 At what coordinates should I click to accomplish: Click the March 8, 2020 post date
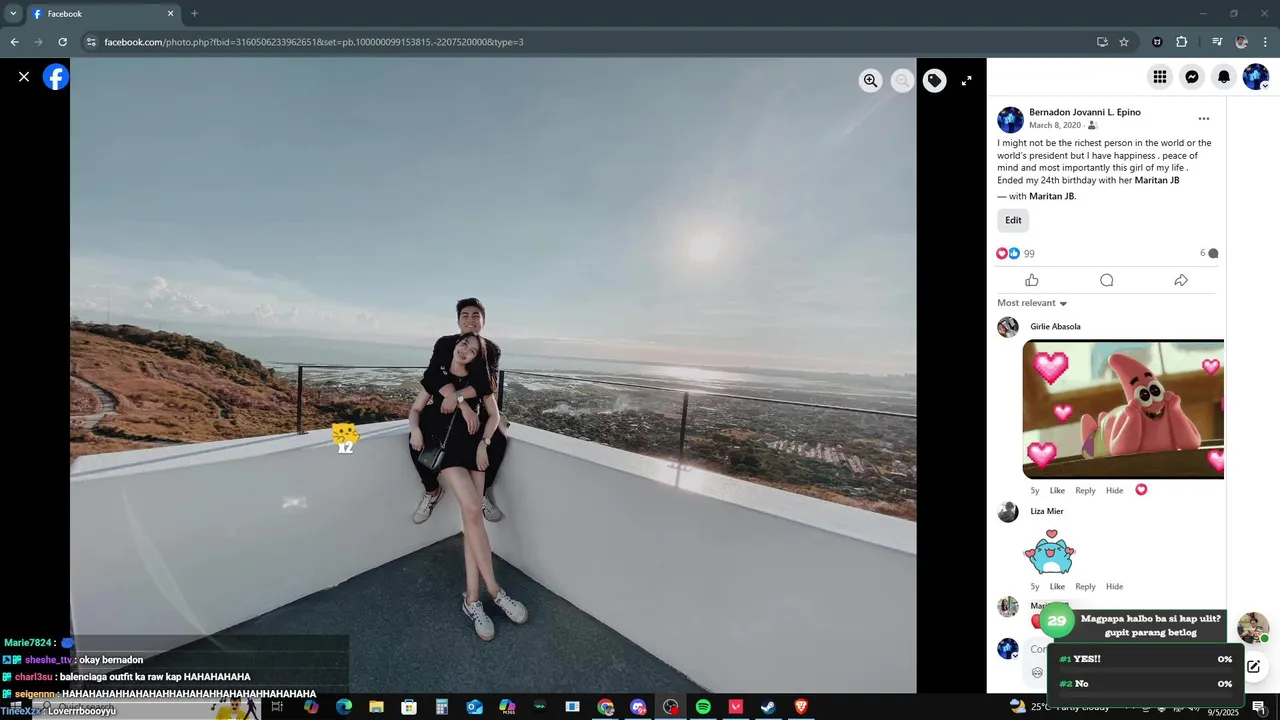pyautogui.click(x=1055, y=125)
